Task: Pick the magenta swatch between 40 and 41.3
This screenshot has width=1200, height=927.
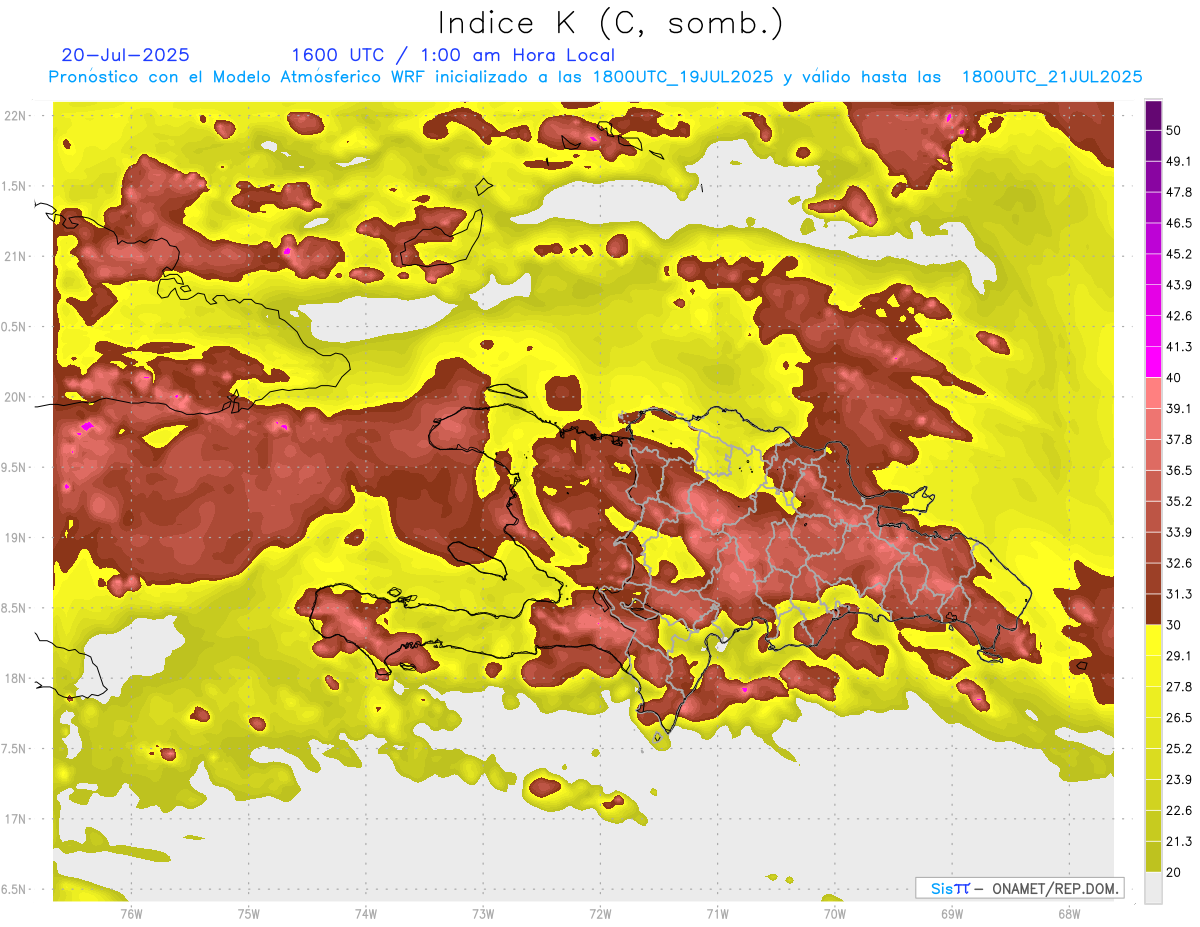Action: pos(1153,362)
